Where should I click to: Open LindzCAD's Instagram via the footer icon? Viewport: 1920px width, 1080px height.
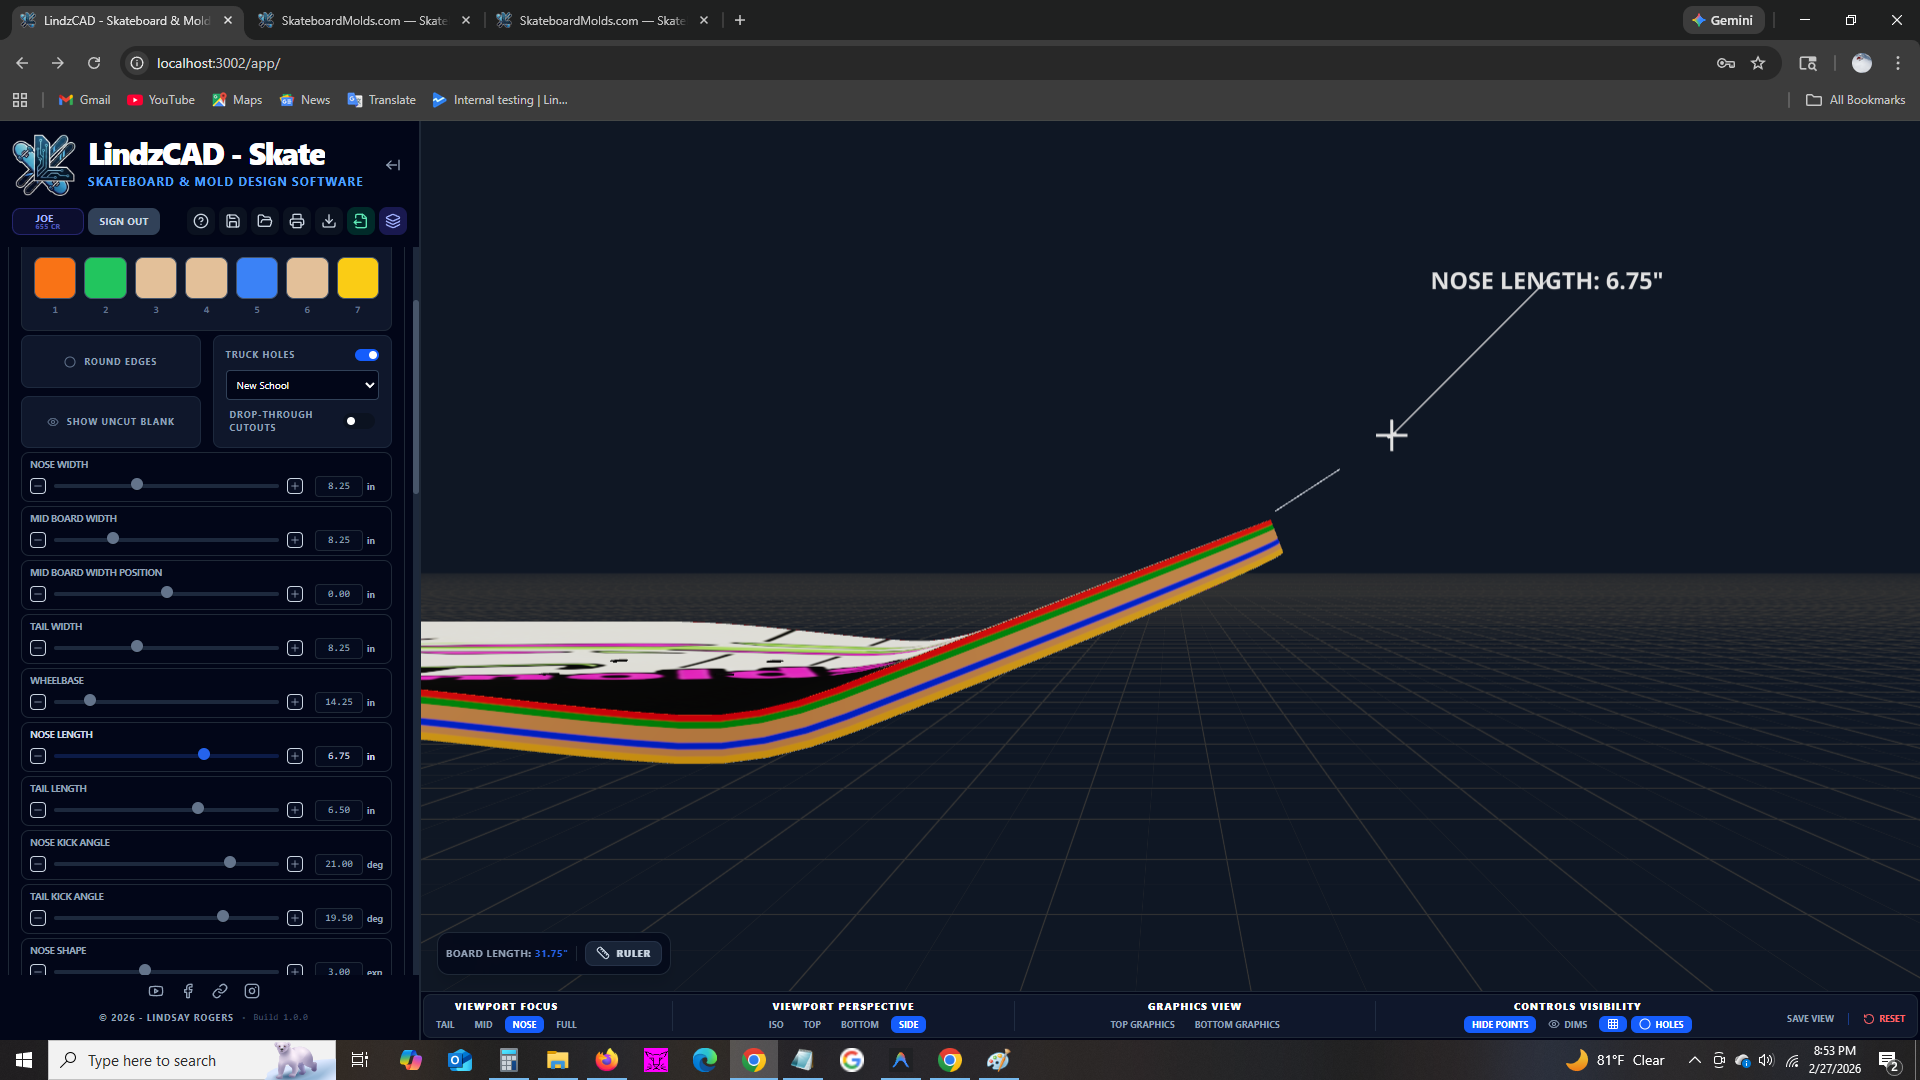tap(252, 991)
